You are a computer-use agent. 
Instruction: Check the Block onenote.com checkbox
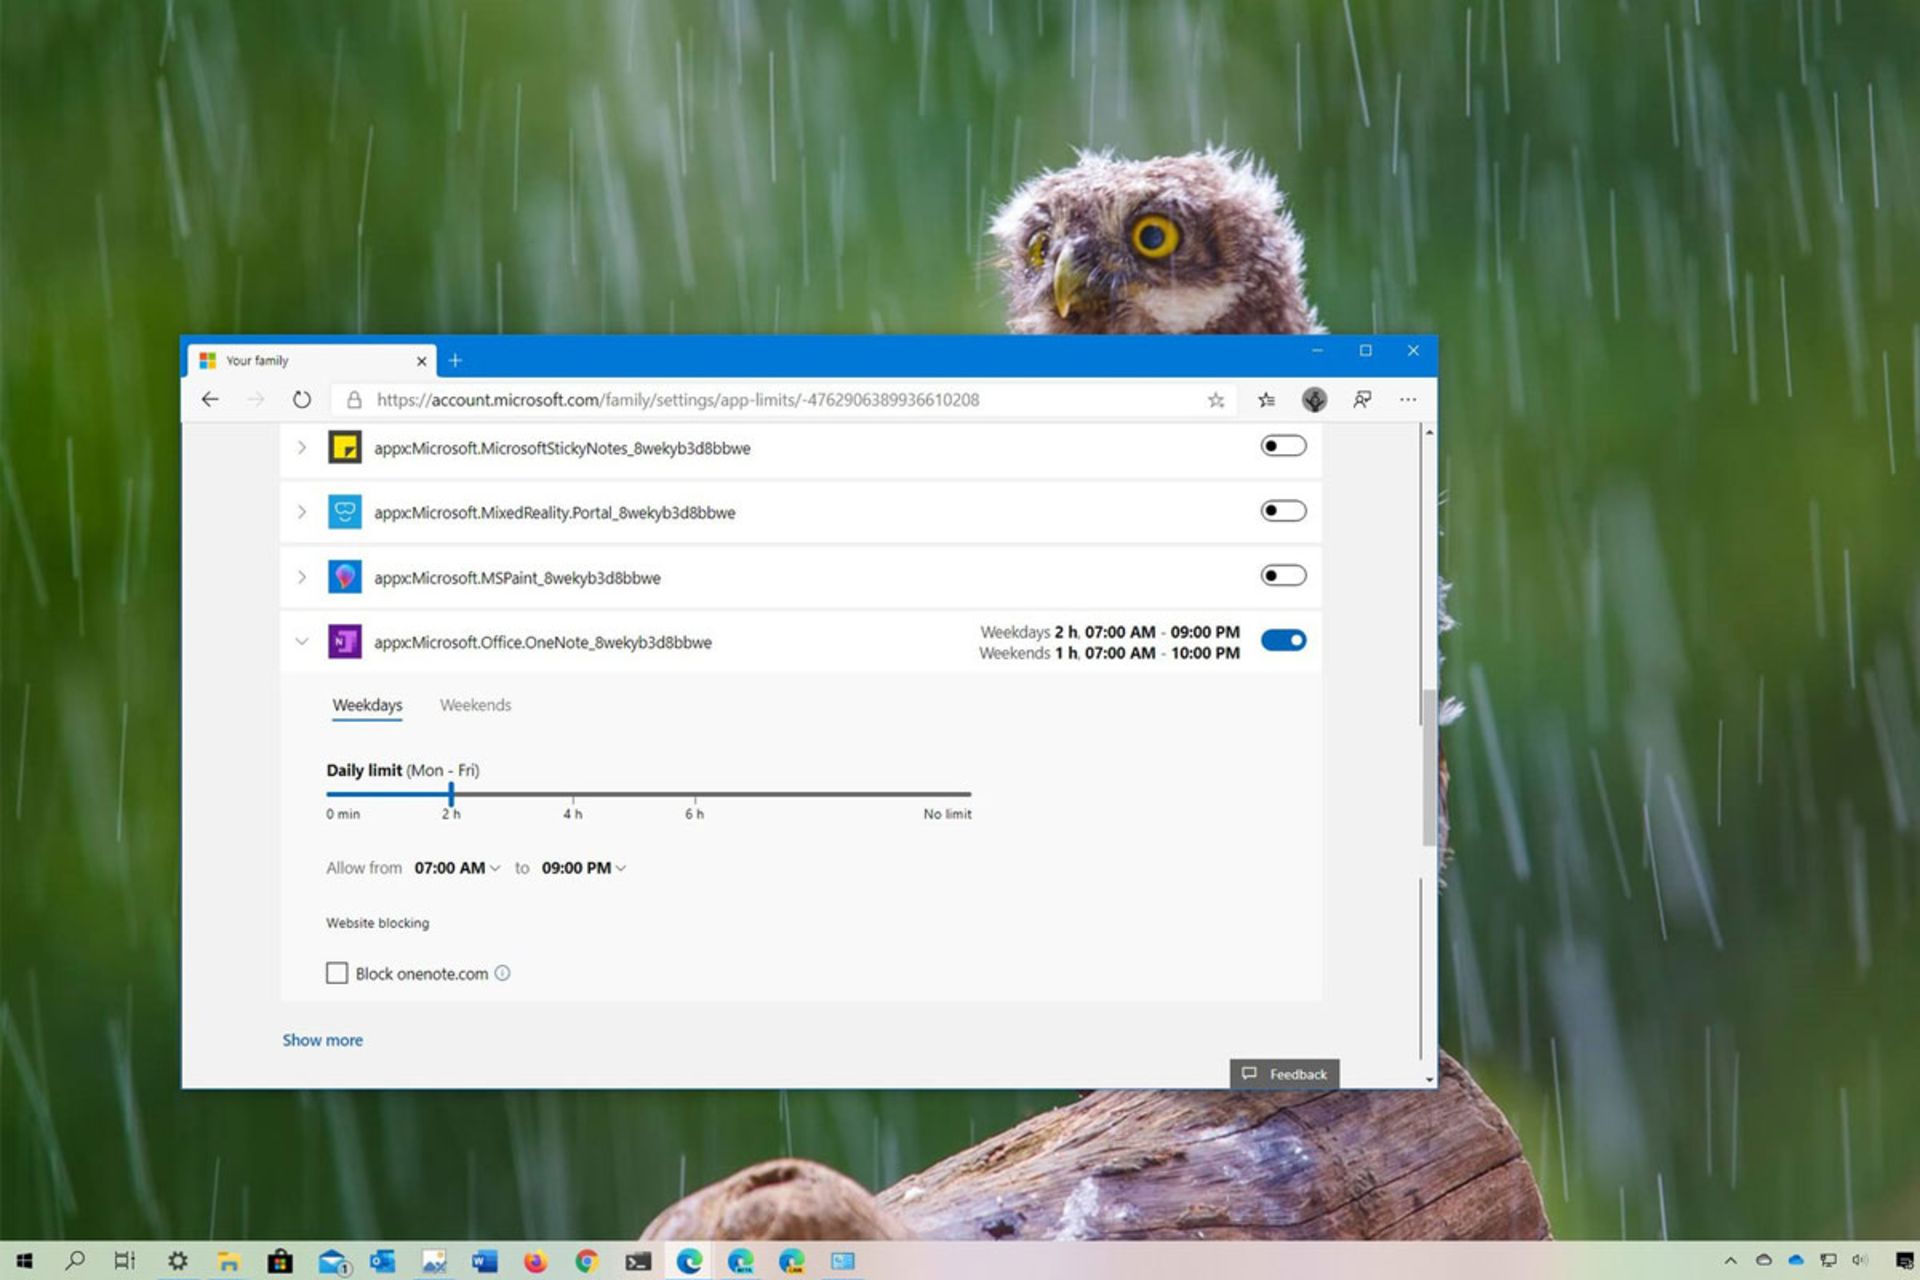pos(337,973)
